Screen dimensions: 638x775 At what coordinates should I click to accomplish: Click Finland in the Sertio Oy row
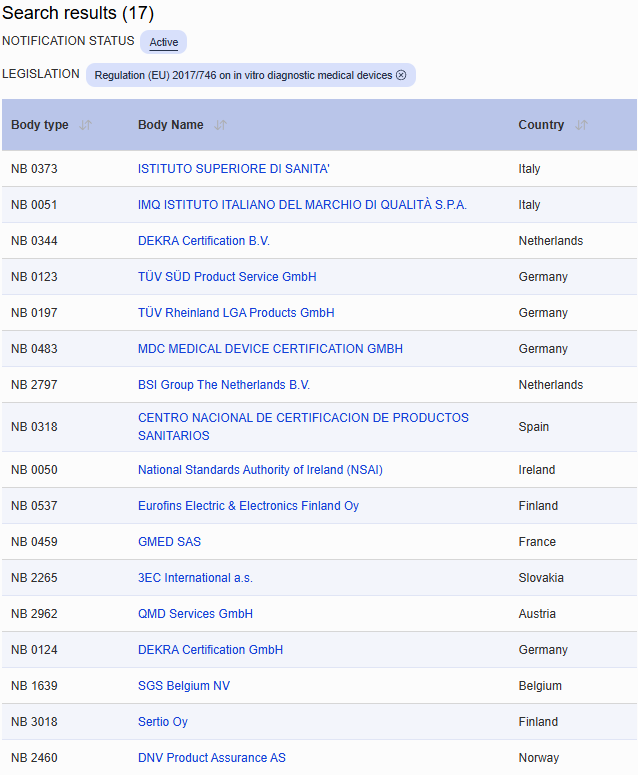point(538,722)
